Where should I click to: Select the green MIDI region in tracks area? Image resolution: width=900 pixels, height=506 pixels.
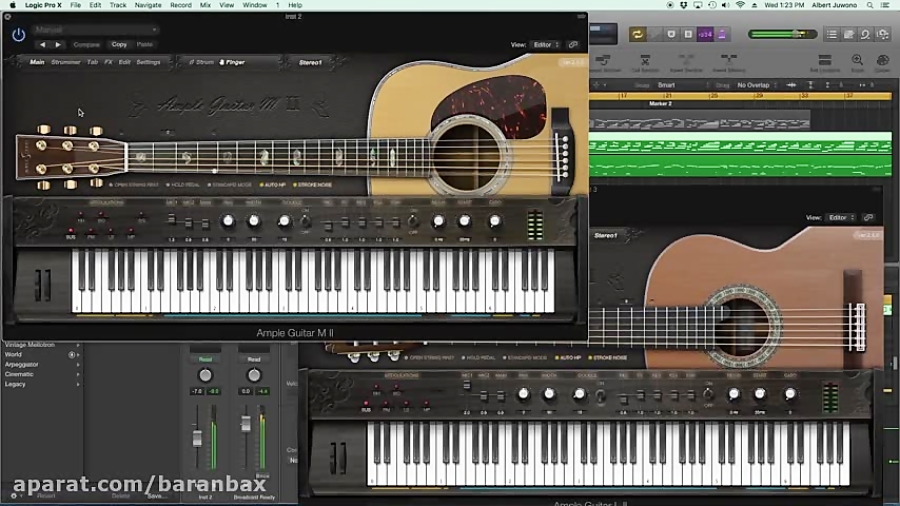(x=740, y=154)
